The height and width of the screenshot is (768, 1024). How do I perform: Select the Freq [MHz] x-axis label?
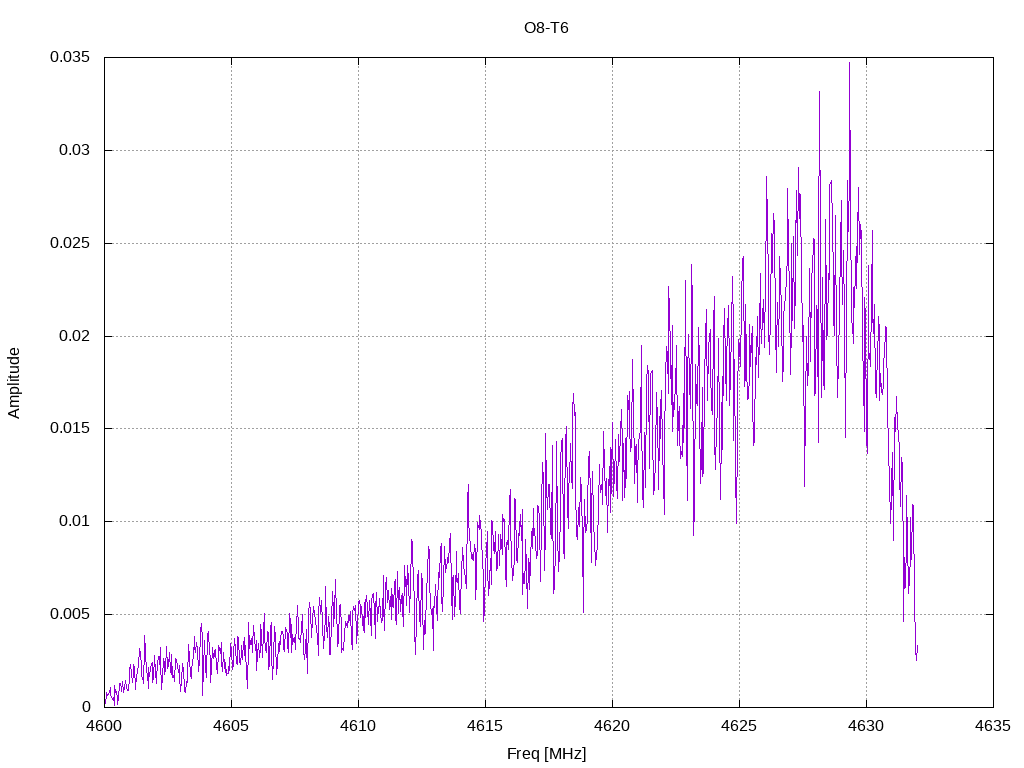pyautogui.click(x=546, y=754)
